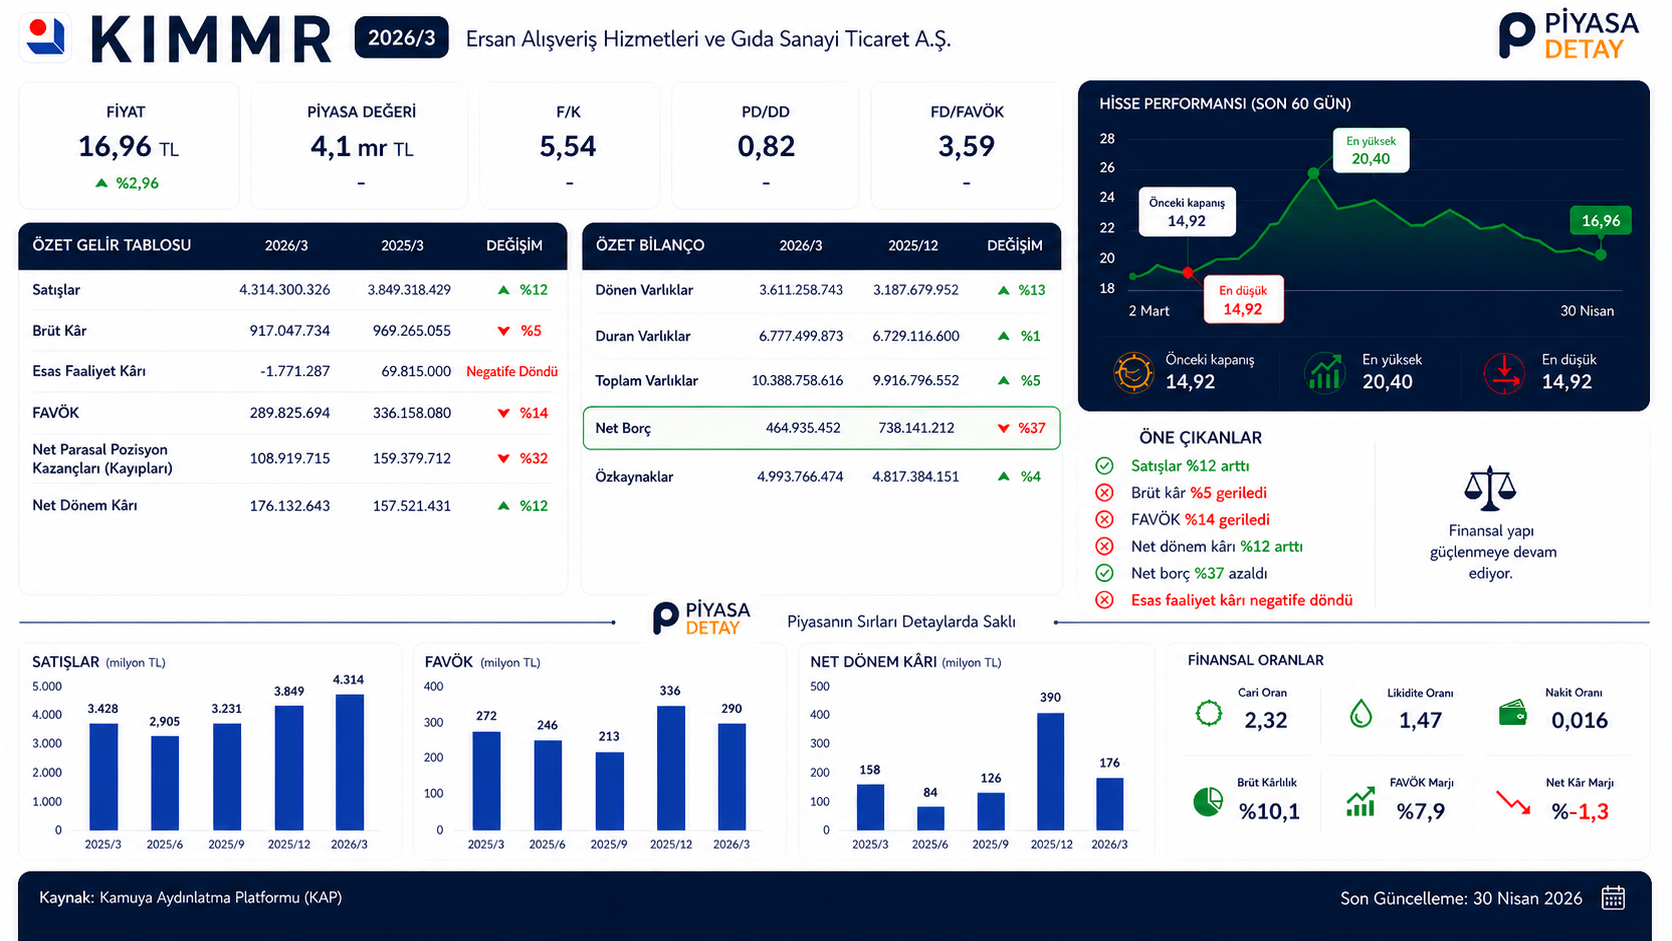Select the red En düşük down-arrow icon
Screen dimensions: 1672x941
click(1504, 372)
